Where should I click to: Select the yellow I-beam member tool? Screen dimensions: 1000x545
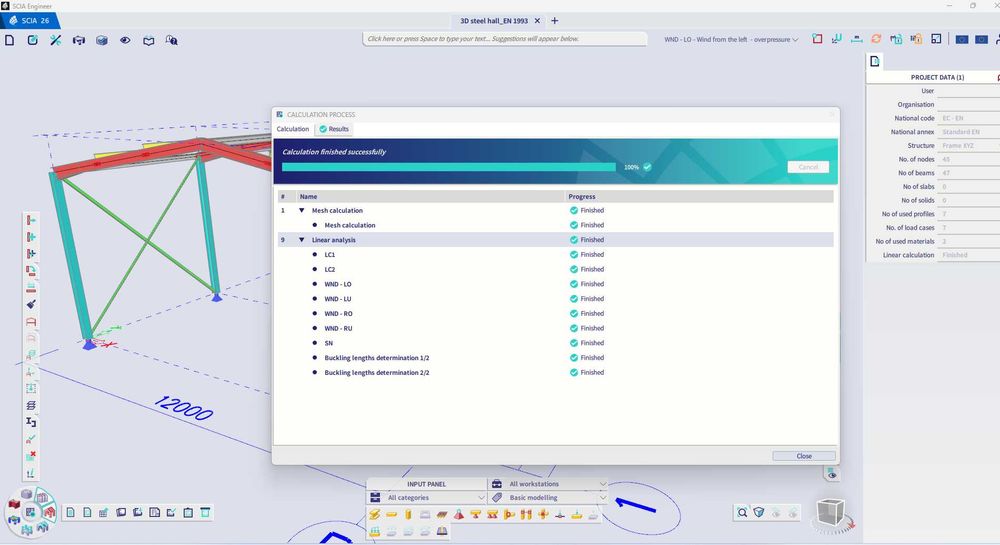[x=375, y=514]
